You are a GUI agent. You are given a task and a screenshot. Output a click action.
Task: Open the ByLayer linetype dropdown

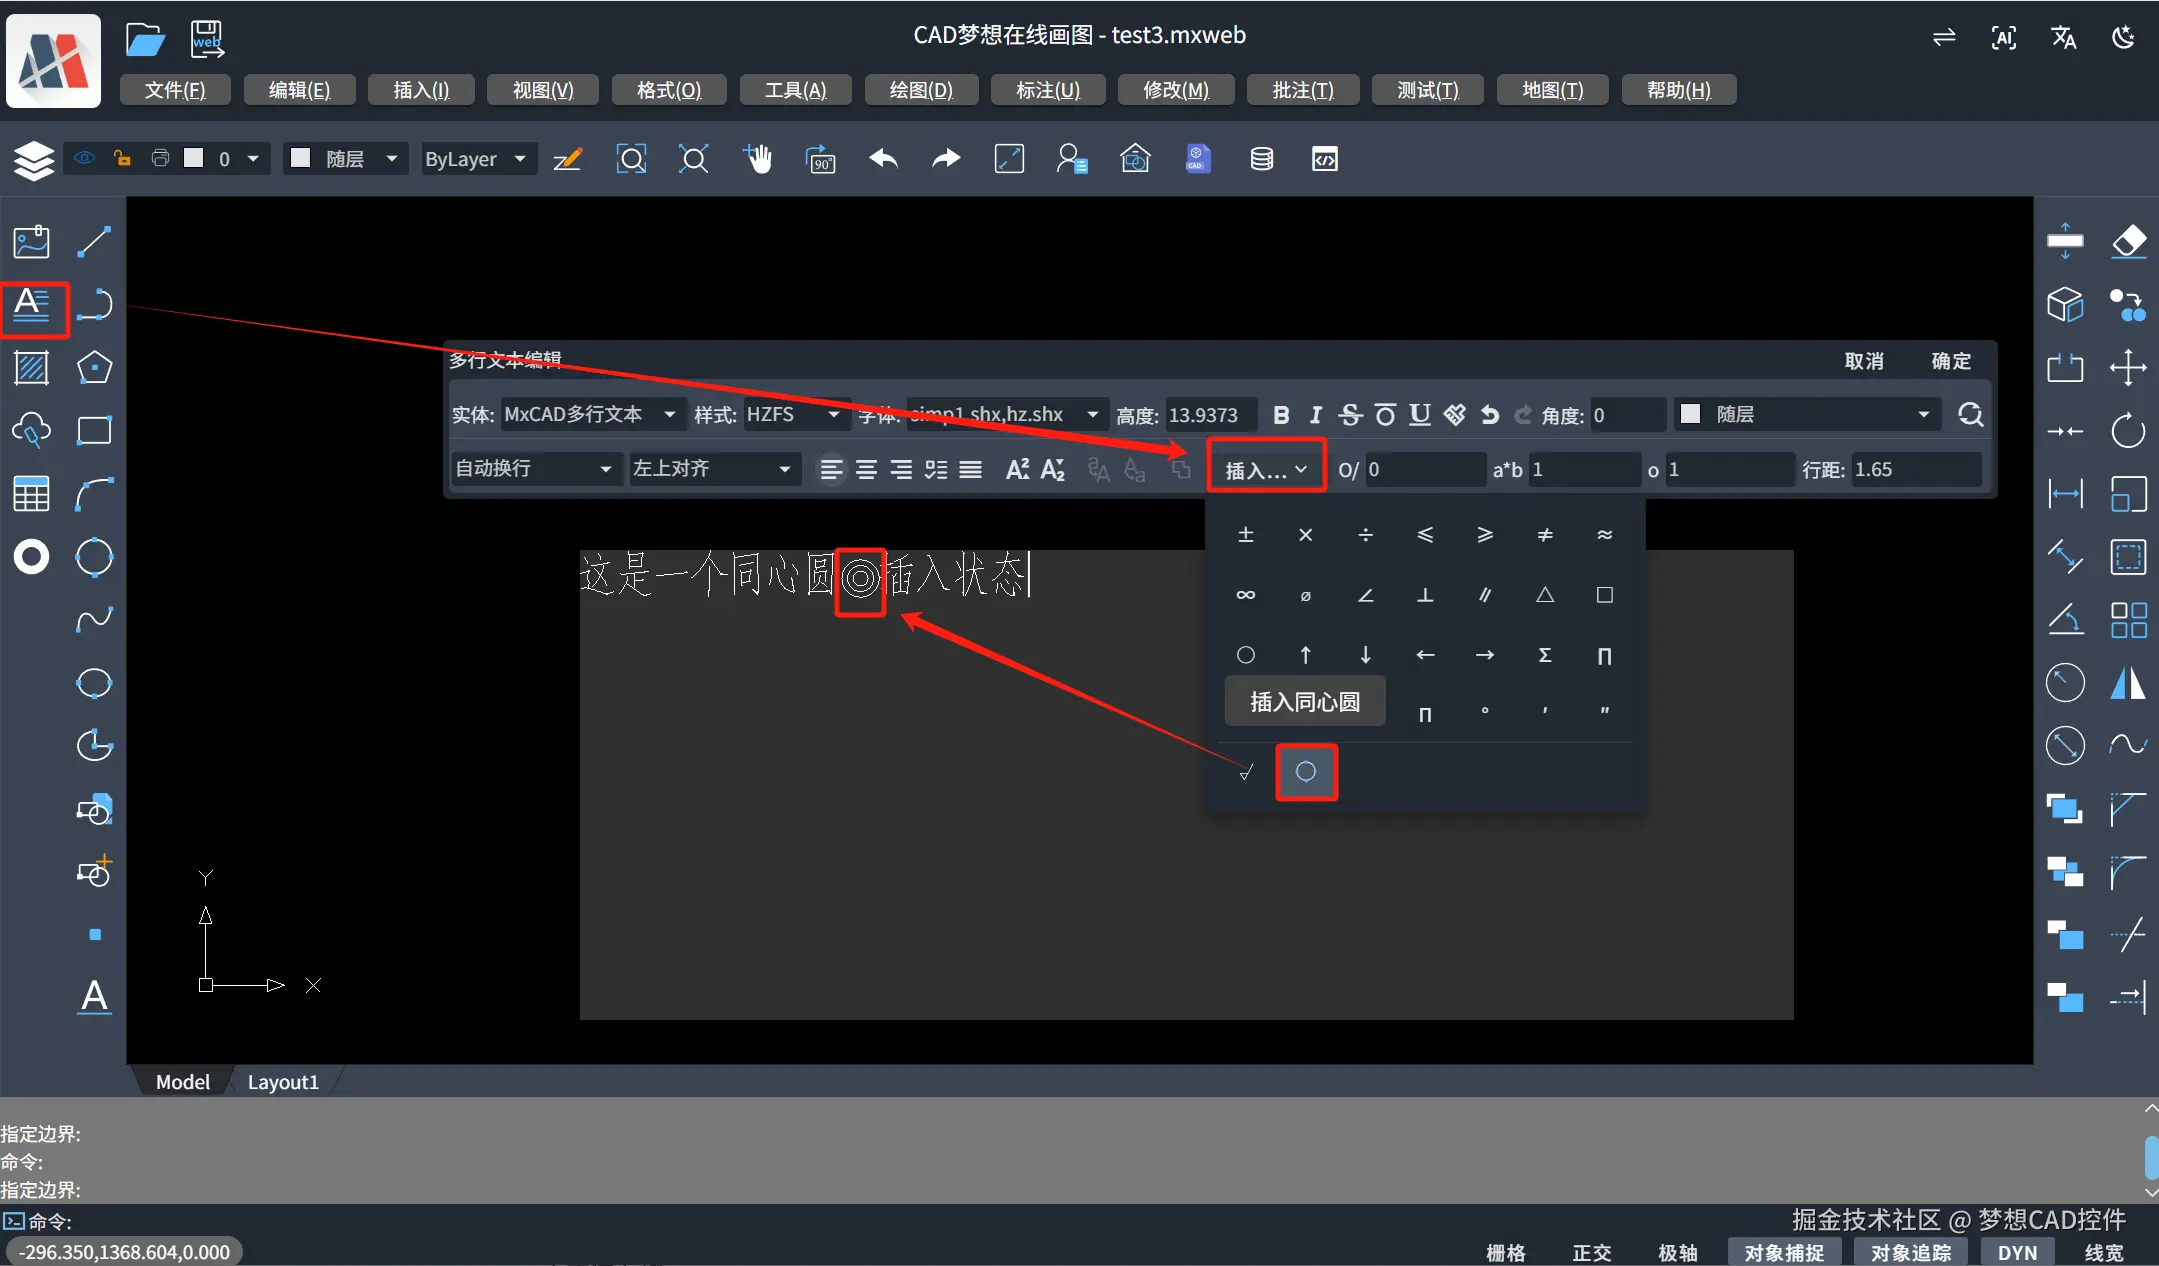[477, 159]
